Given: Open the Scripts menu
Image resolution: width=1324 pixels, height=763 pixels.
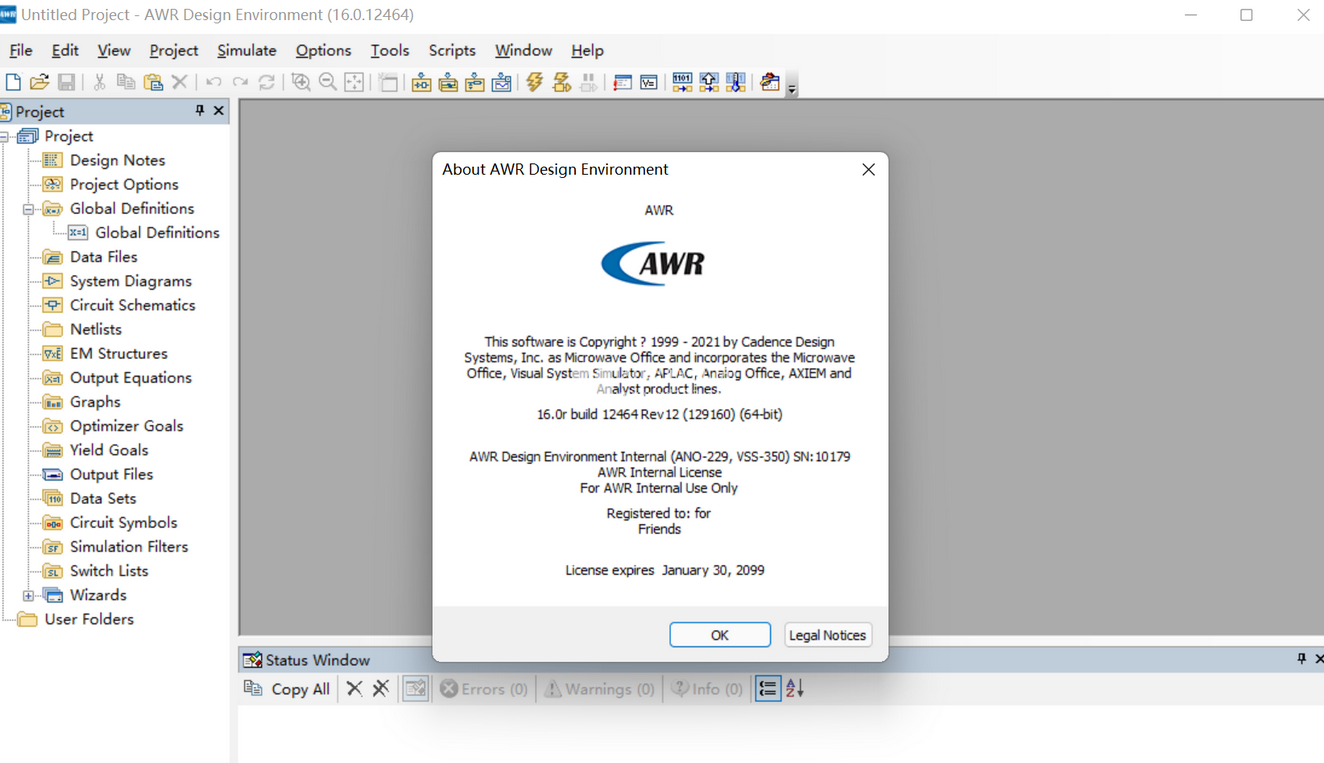Looking at the screenshot, I should 452,50.
